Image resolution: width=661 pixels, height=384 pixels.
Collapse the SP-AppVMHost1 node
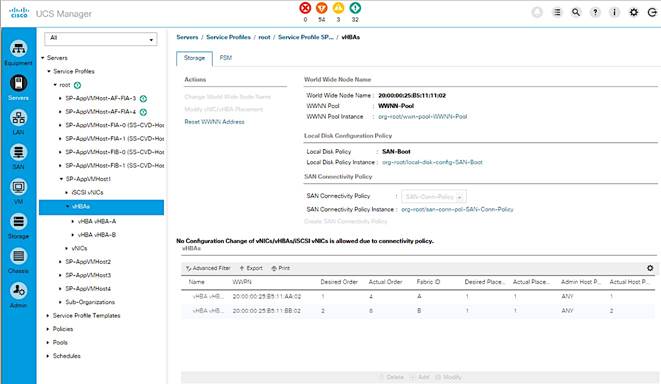[62, 179]
